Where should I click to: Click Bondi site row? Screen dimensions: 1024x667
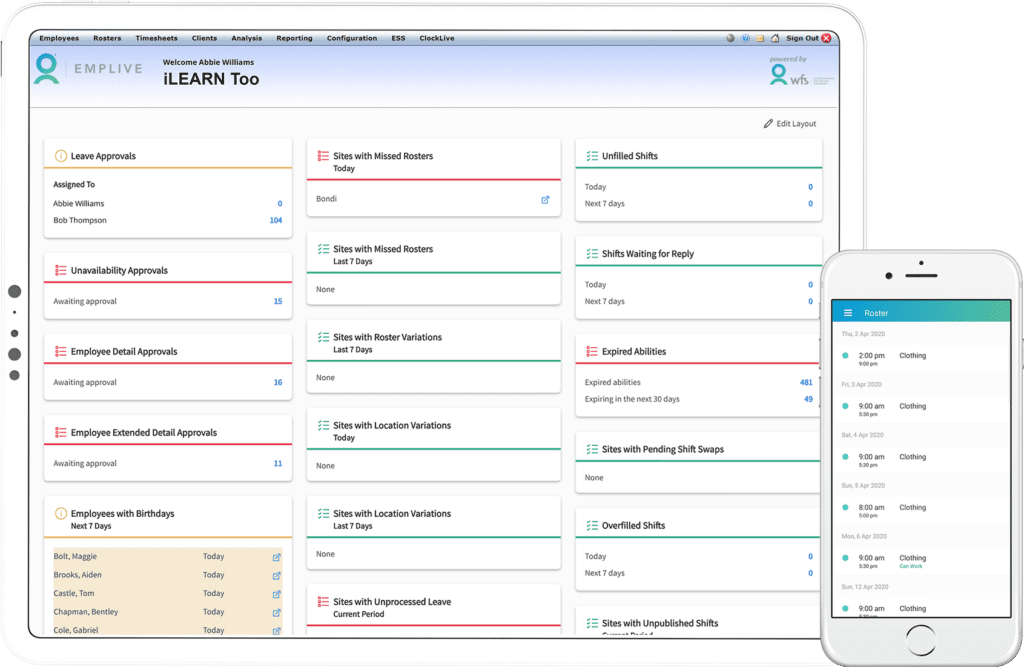[433, 199]
